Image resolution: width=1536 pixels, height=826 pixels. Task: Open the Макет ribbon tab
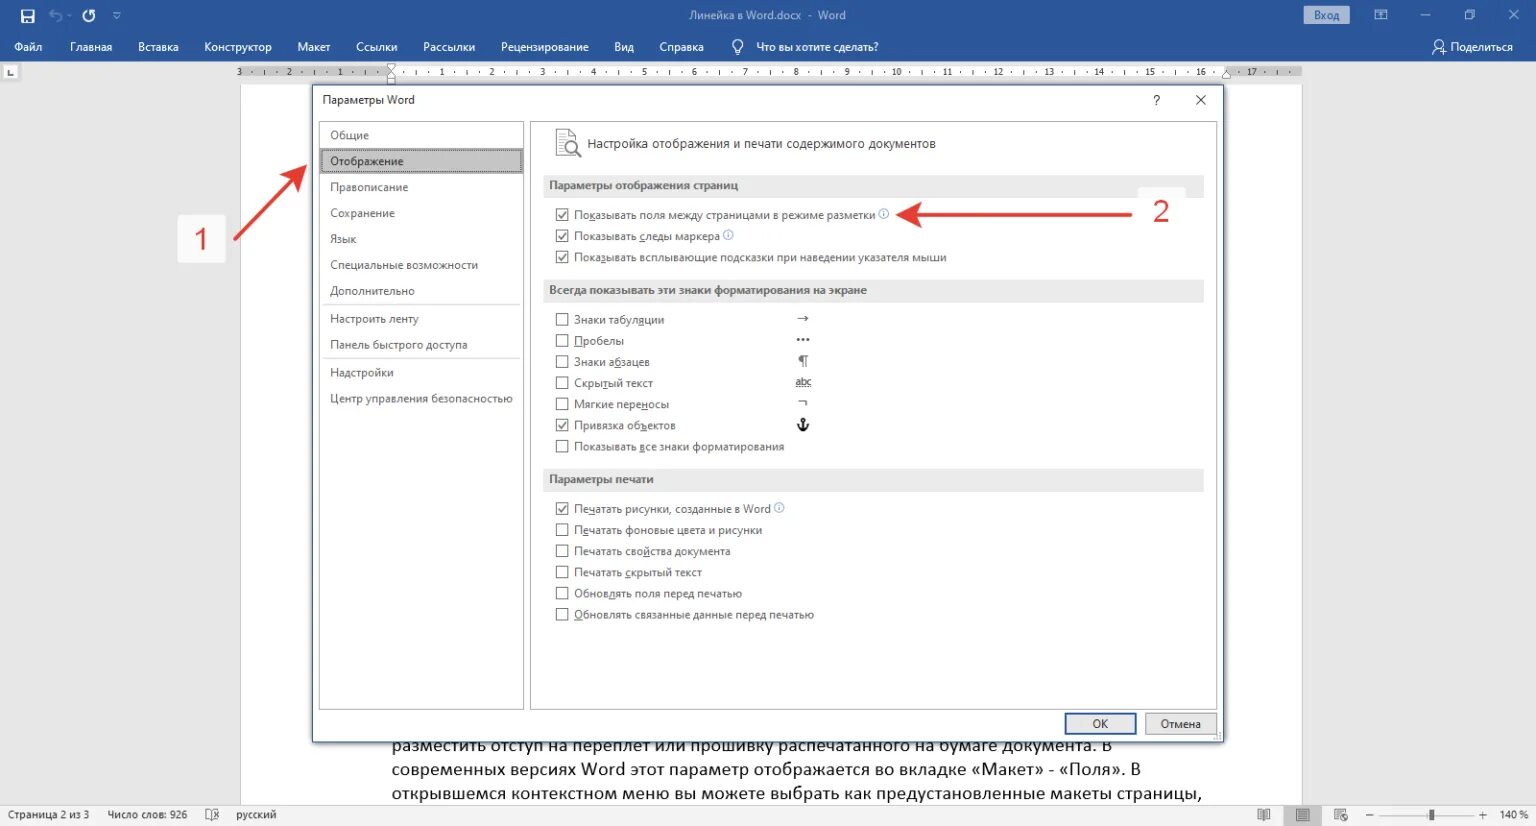click(x=313, y=47)
